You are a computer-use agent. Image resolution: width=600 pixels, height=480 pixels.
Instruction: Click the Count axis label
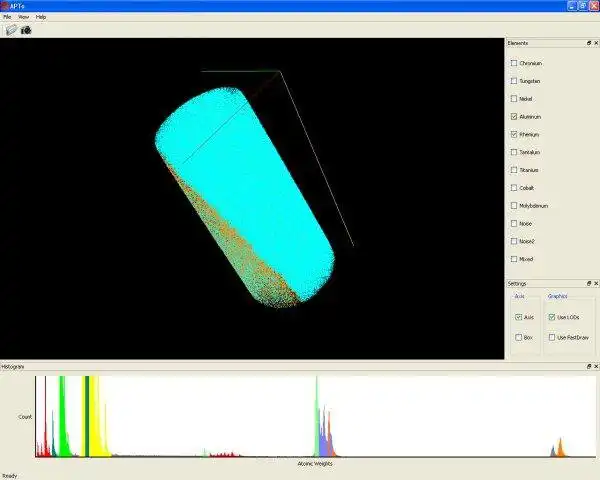coord(25,416)
